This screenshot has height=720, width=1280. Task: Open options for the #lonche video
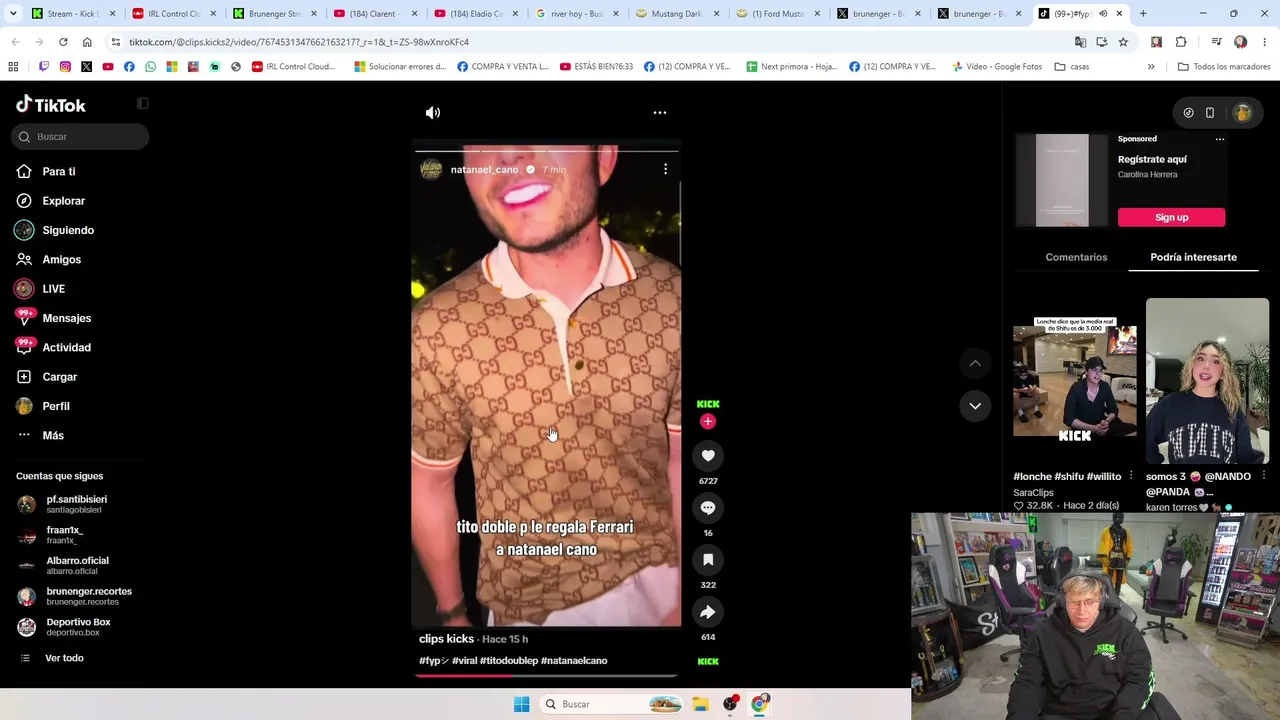pyautogui.click(x=1131, y=476)
